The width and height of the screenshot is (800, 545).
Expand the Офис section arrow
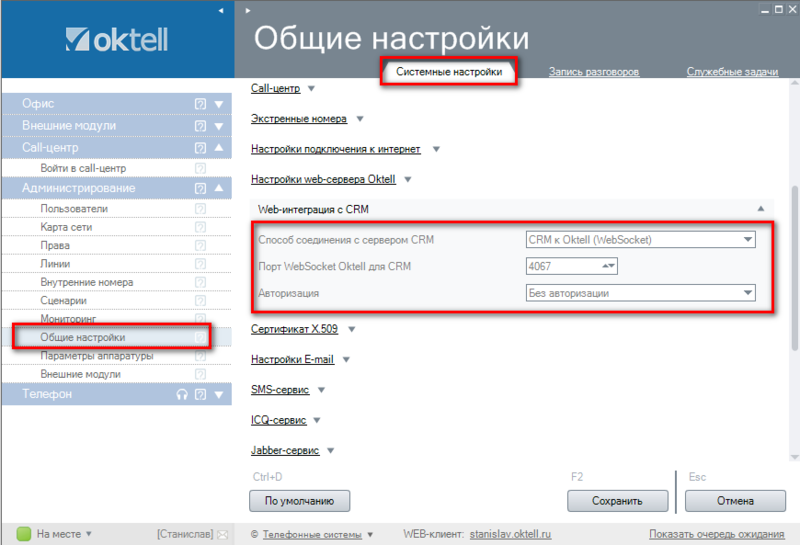pos(219,104)
